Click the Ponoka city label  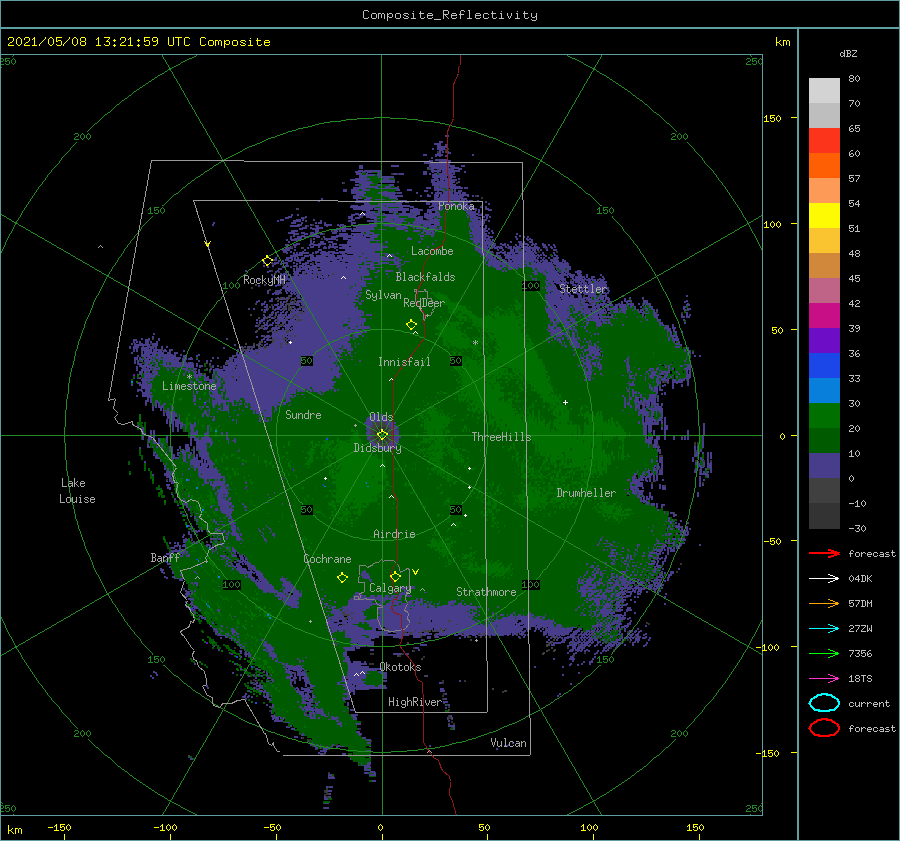456,206
